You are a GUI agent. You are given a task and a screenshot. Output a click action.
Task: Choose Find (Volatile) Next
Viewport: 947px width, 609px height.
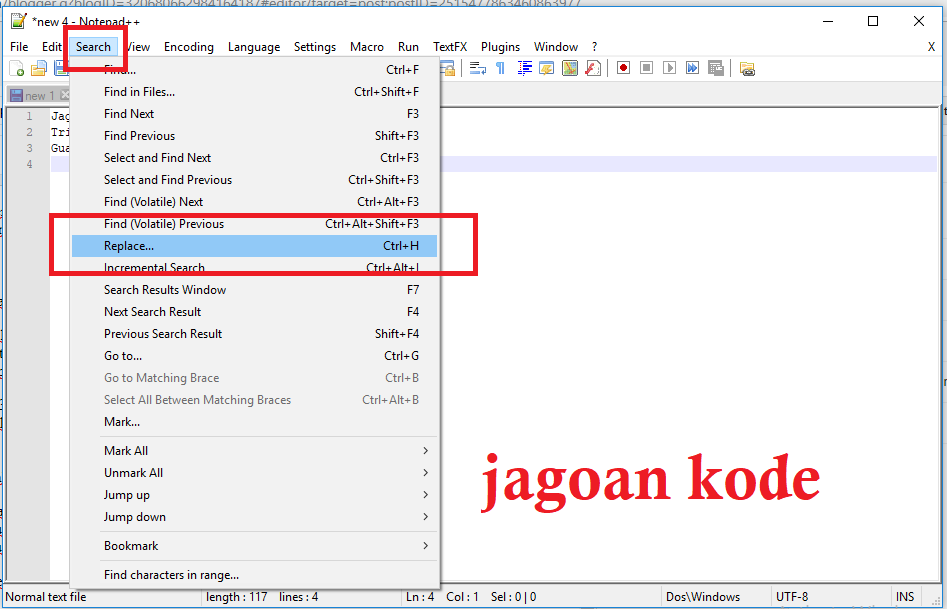[254, 202]
